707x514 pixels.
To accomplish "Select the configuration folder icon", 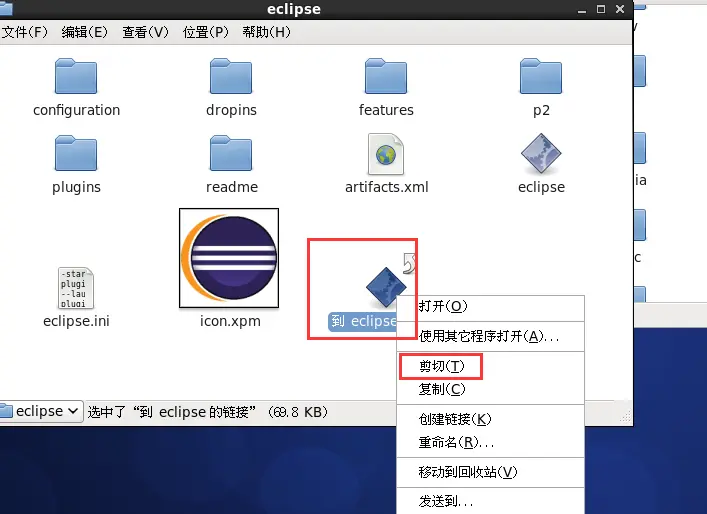I will tap(76, 76).
